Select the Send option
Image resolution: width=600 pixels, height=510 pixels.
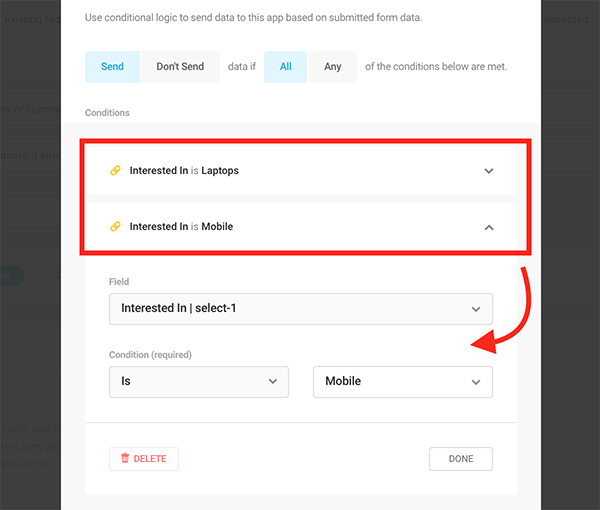[x=112, y=67]
